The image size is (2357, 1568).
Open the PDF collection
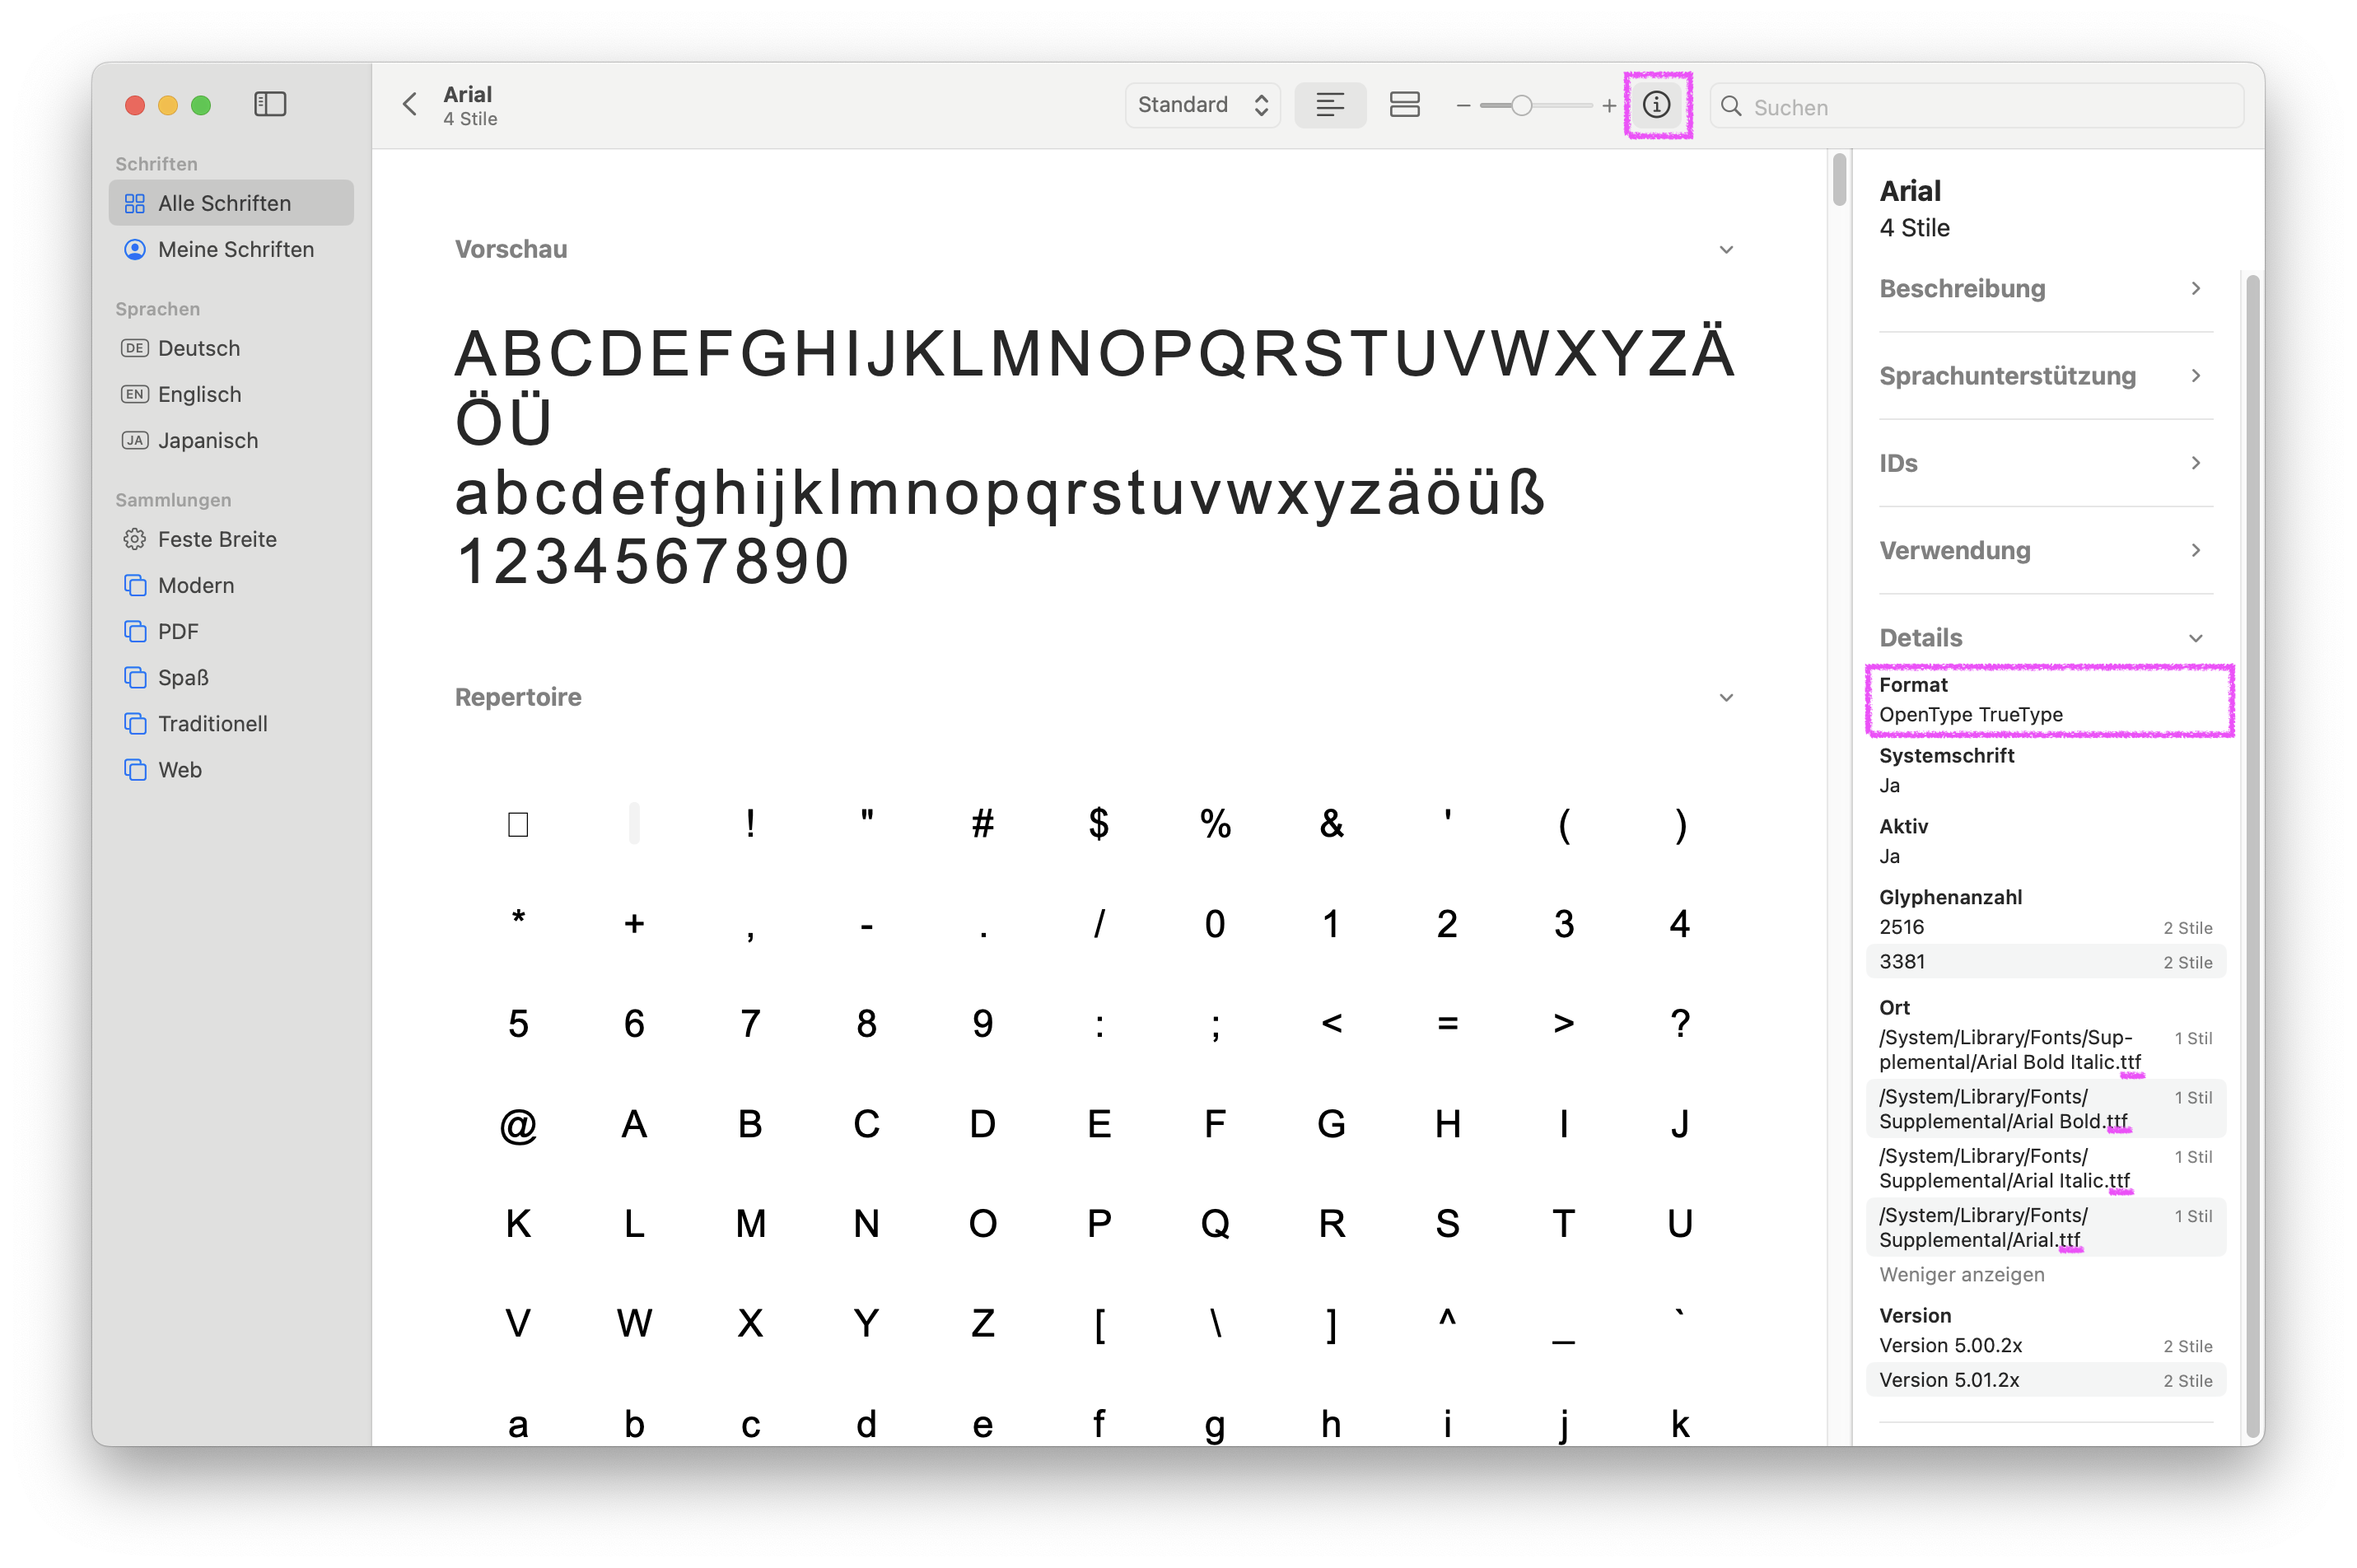coord(231,631)
